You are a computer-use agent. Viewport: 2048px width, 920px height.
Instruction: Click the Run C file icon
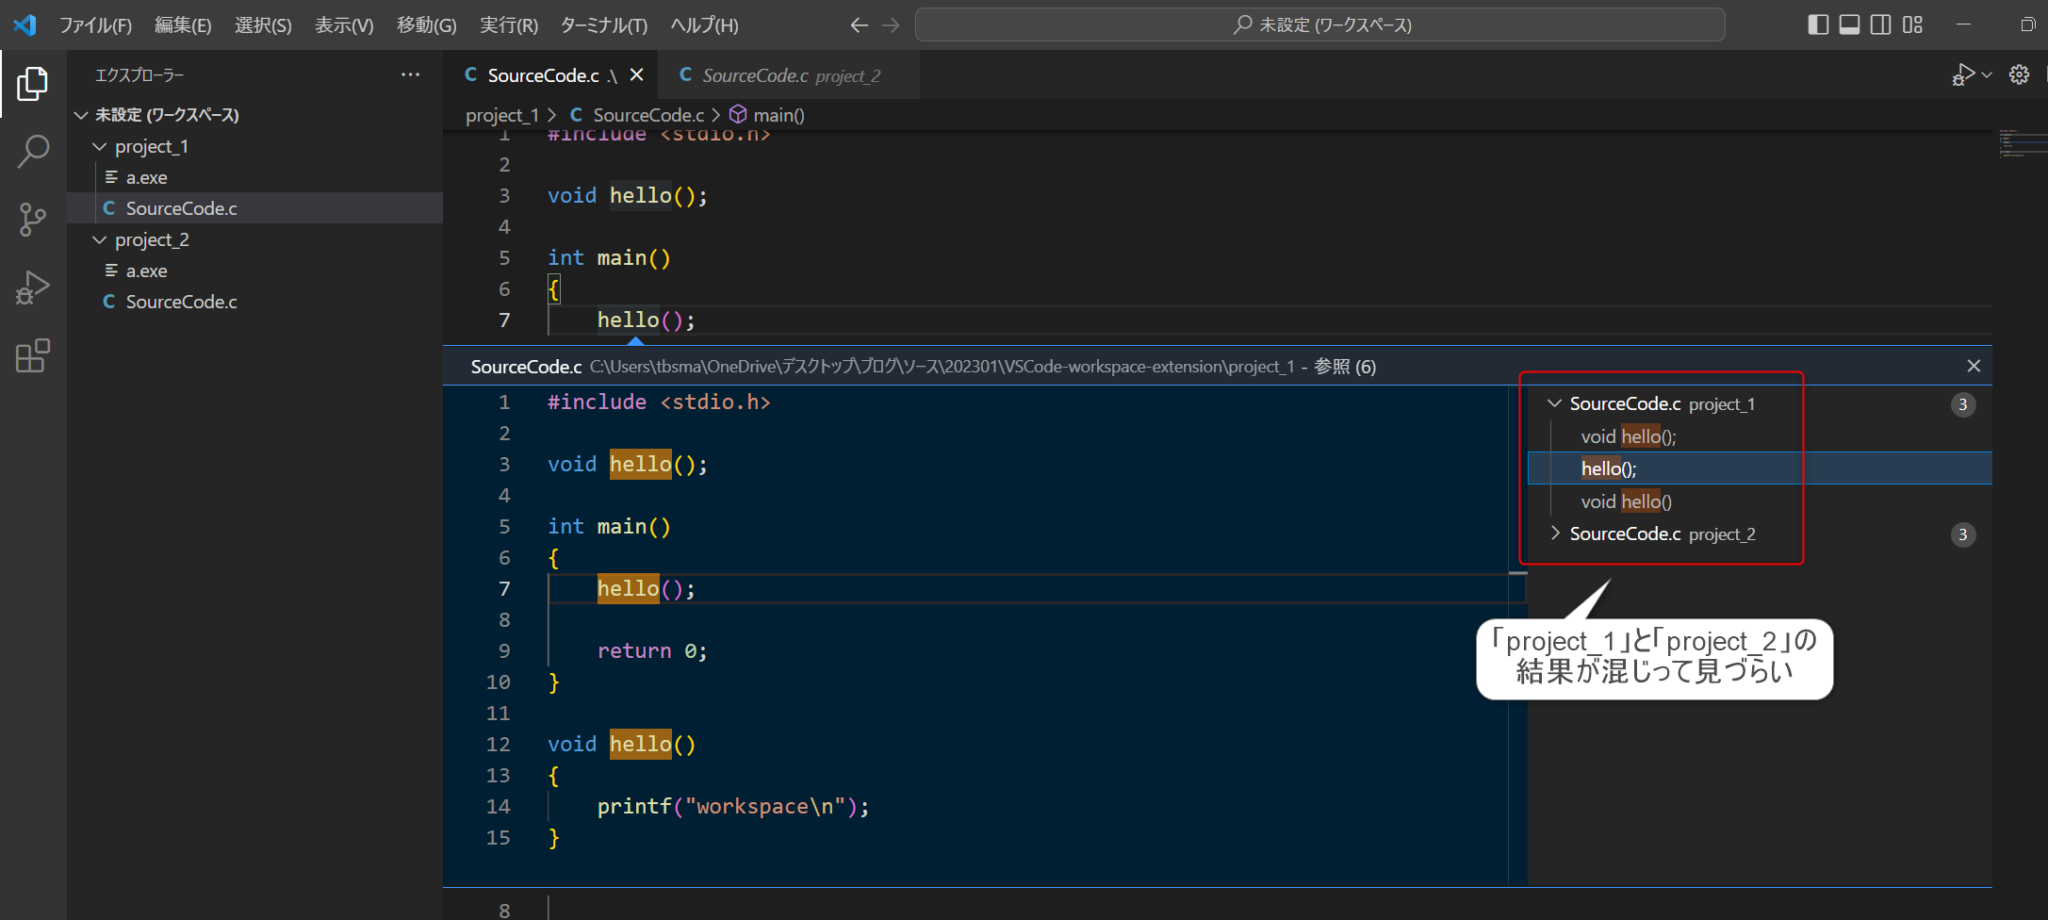1963,74
